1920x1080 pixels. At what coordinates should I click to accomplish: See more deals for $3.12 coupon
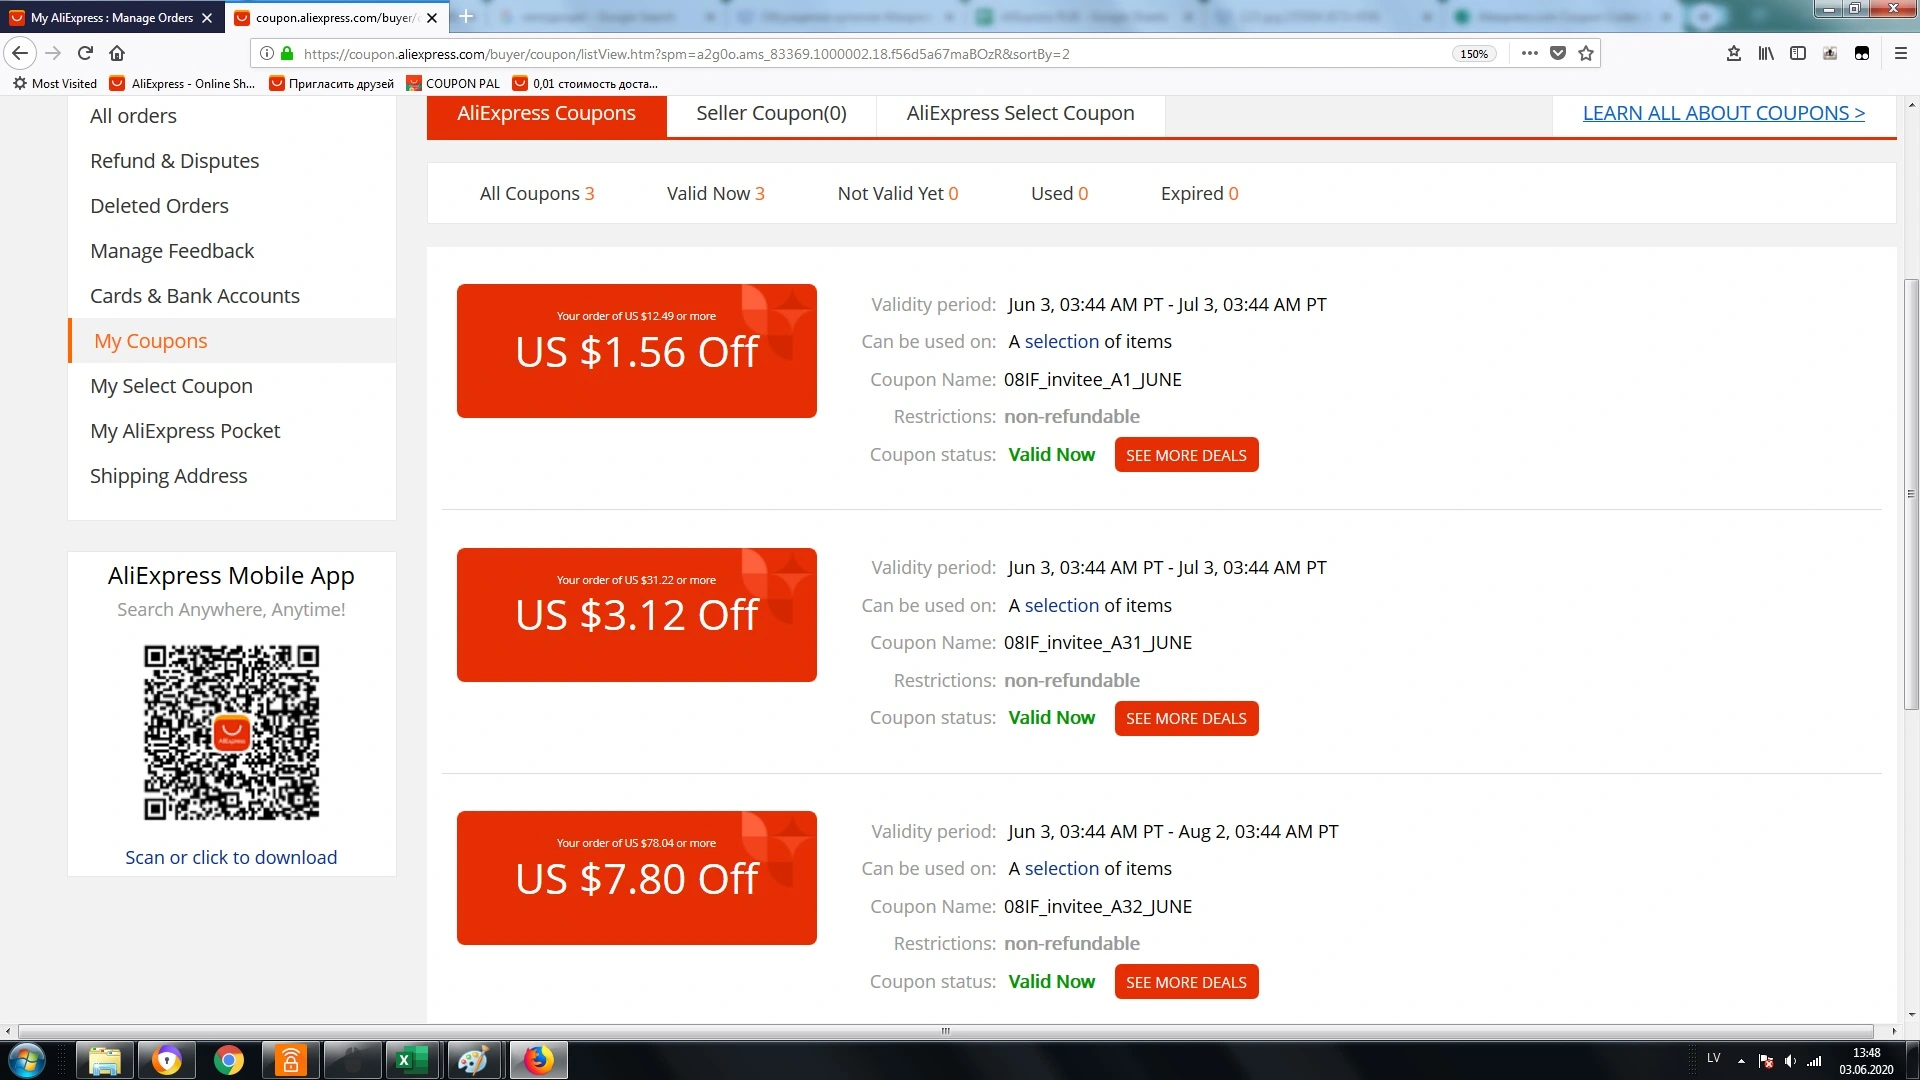coord(1186,719)
